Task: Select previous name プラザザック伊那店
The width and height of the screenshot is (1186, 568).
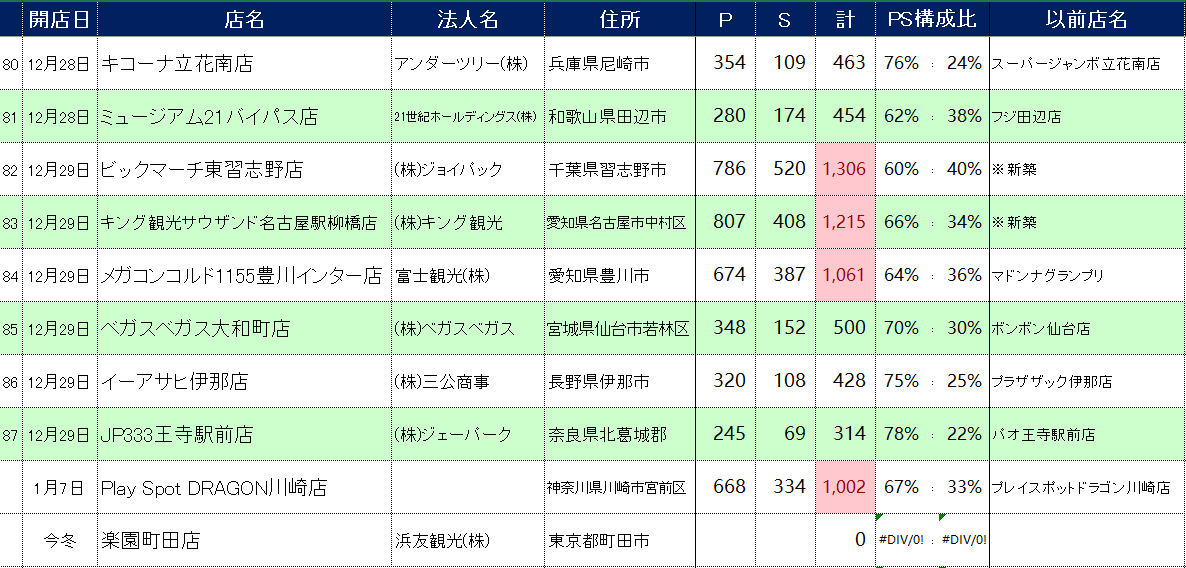Action: point(1051,381)
